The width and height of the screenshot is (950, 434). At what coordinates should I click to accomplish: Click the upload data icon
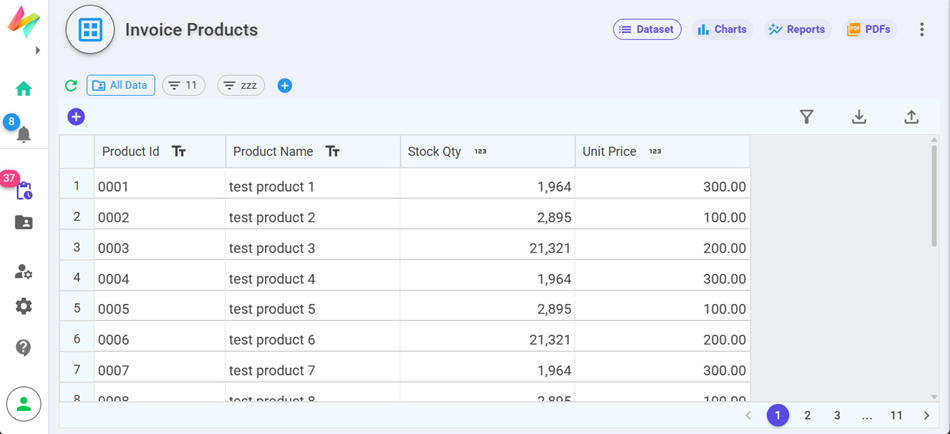[x=911, y=117]
